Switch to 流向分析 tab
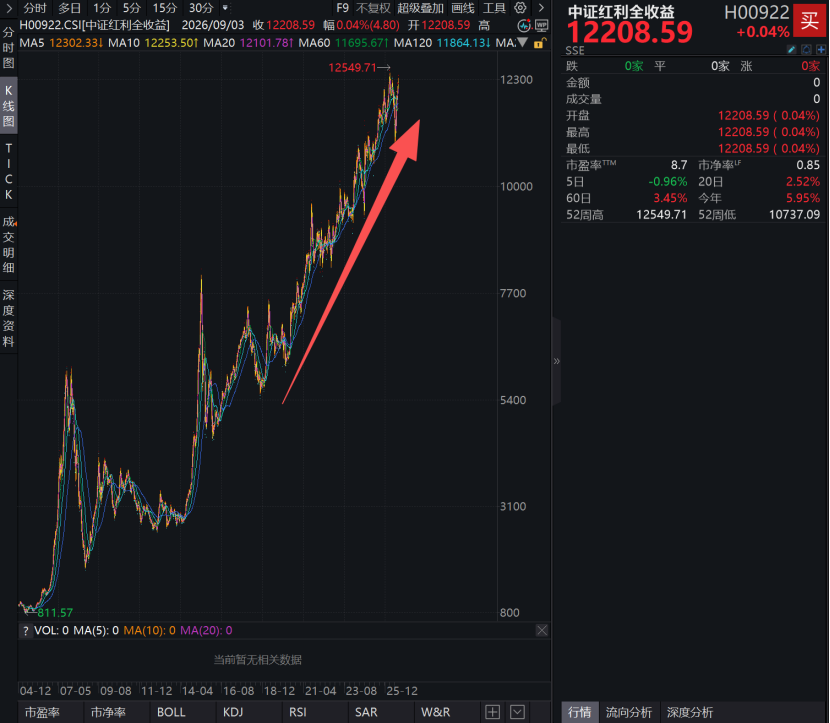This screenshot has width=830, height=723. point(629,712)
